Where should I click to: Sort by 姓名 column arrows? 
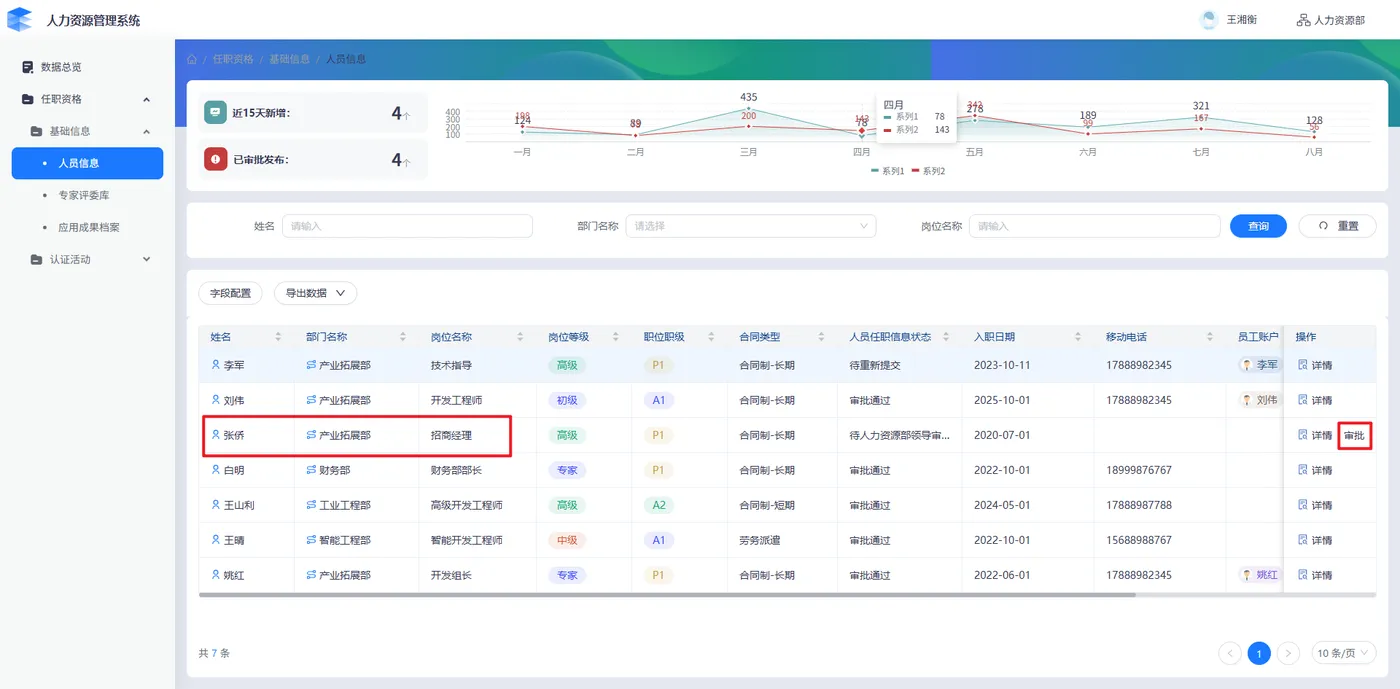click(x=278, y=337)
